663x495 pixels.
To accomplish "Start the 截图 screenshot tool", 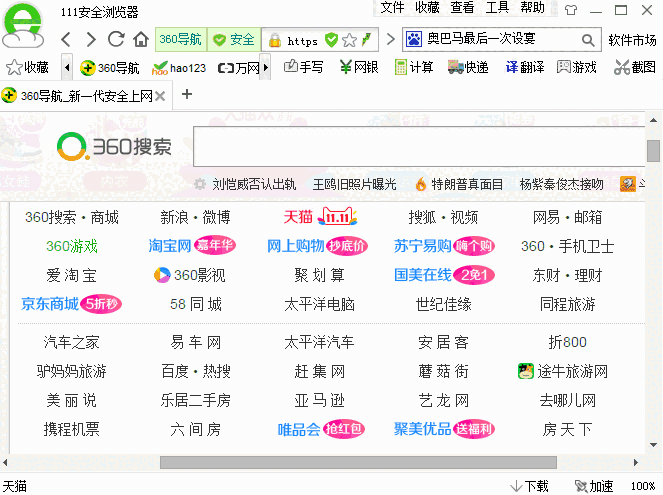I will (635, 67).
